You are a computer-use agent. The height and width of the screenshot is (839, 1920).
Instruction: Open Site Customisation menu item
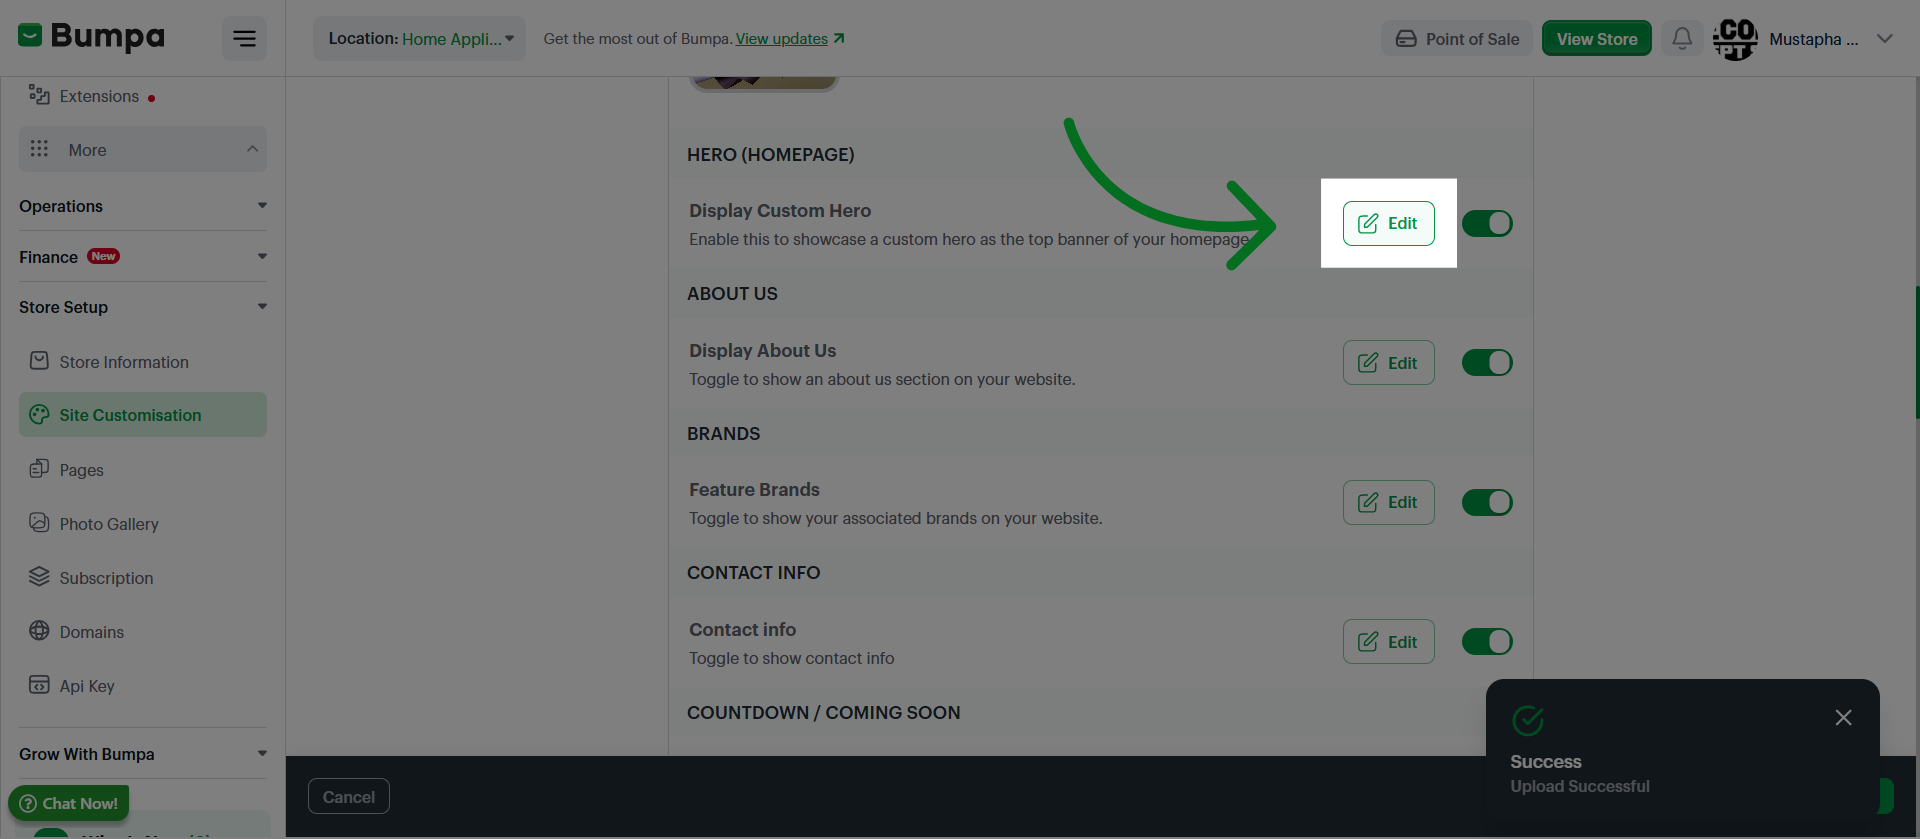point(143,415)
